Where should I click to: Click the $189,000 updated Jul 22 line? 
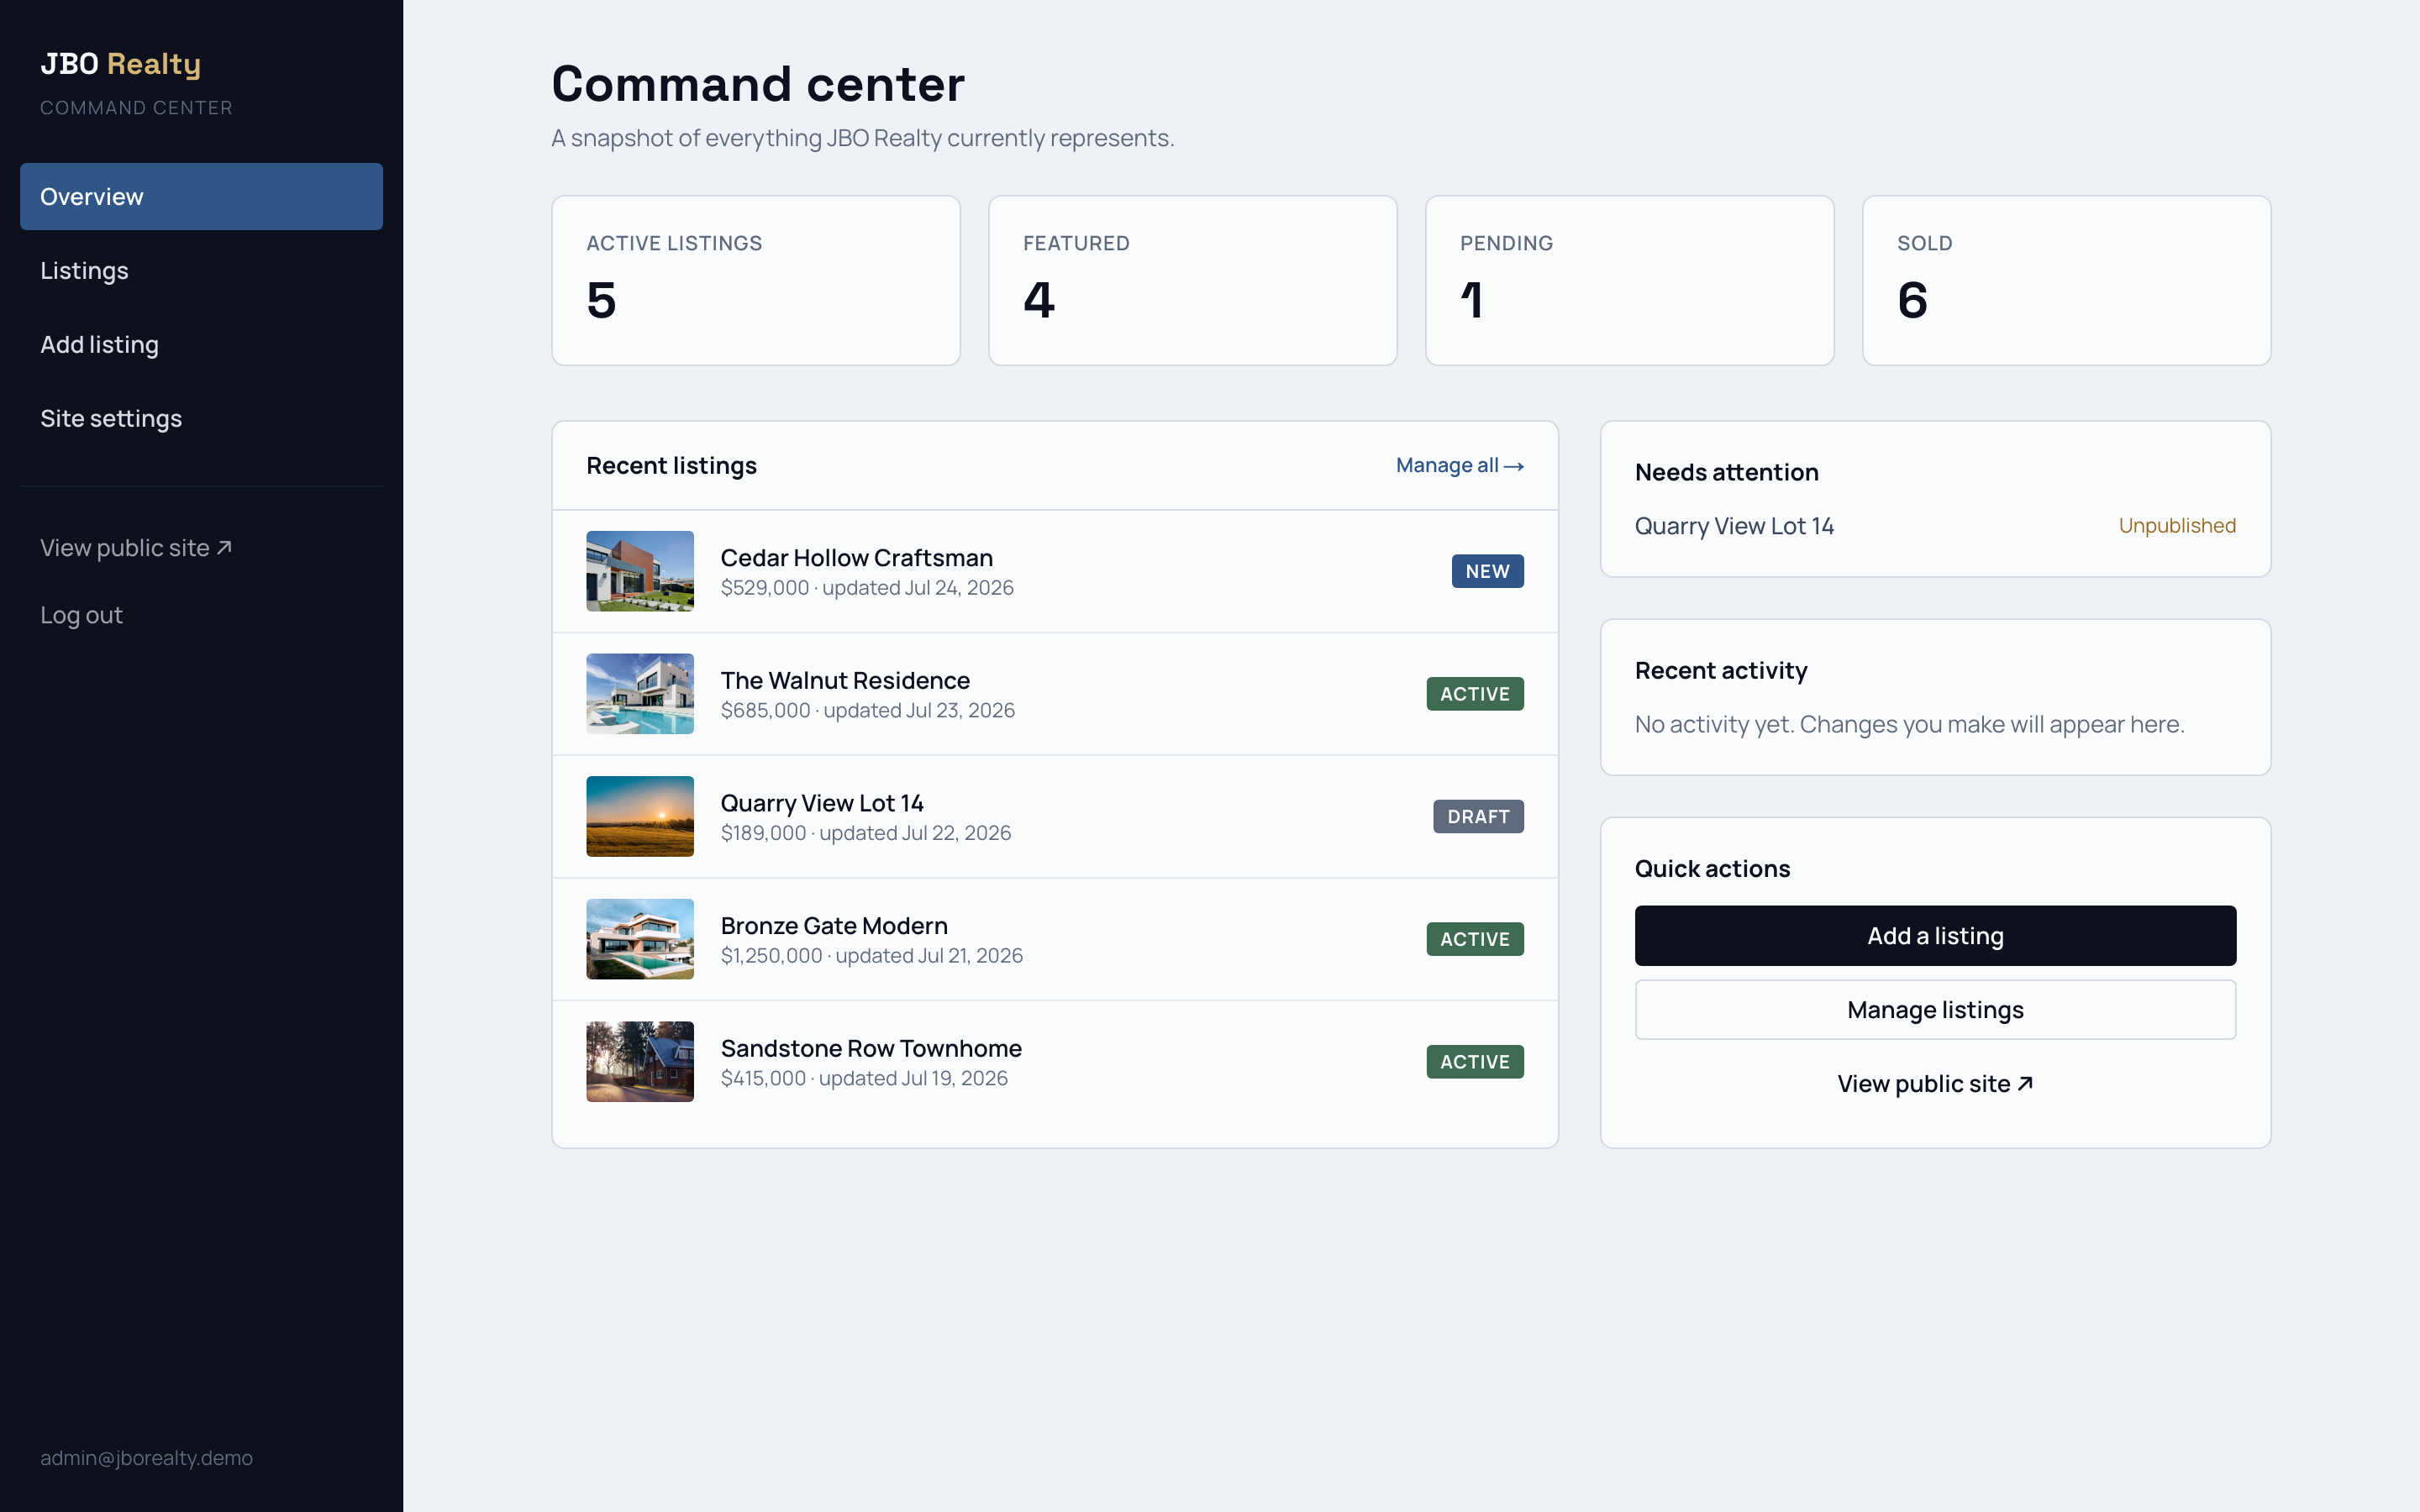tap(866, 833)
